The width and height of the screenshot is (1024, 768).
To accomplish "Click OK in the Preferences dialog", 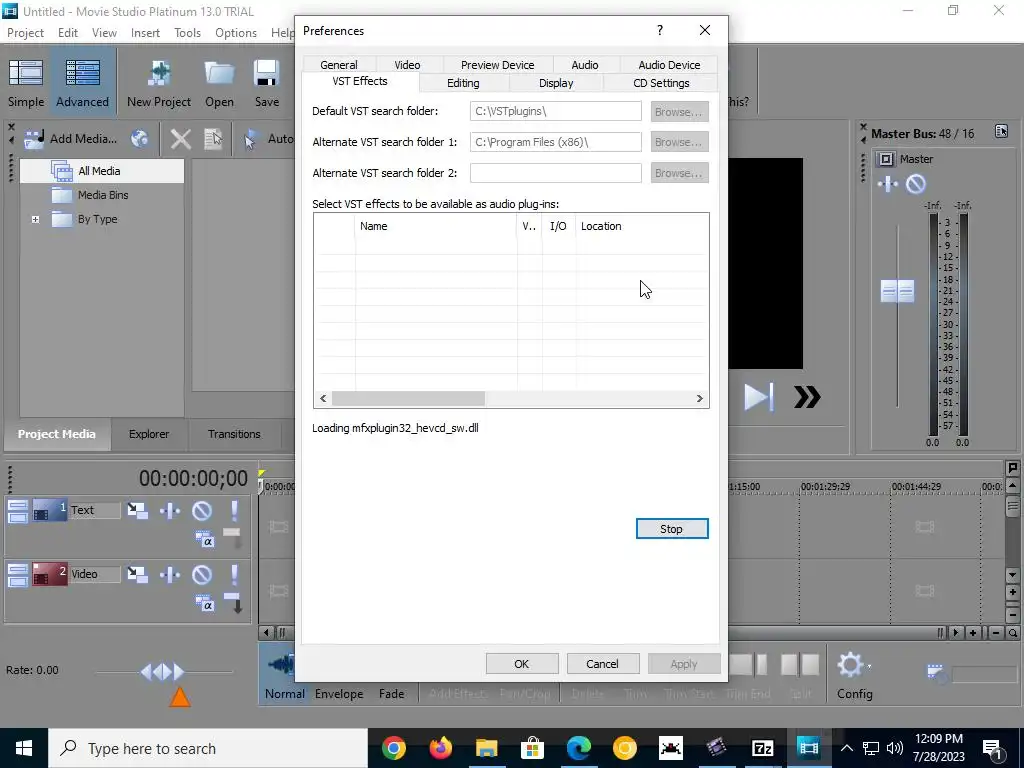I will (521, 664).
